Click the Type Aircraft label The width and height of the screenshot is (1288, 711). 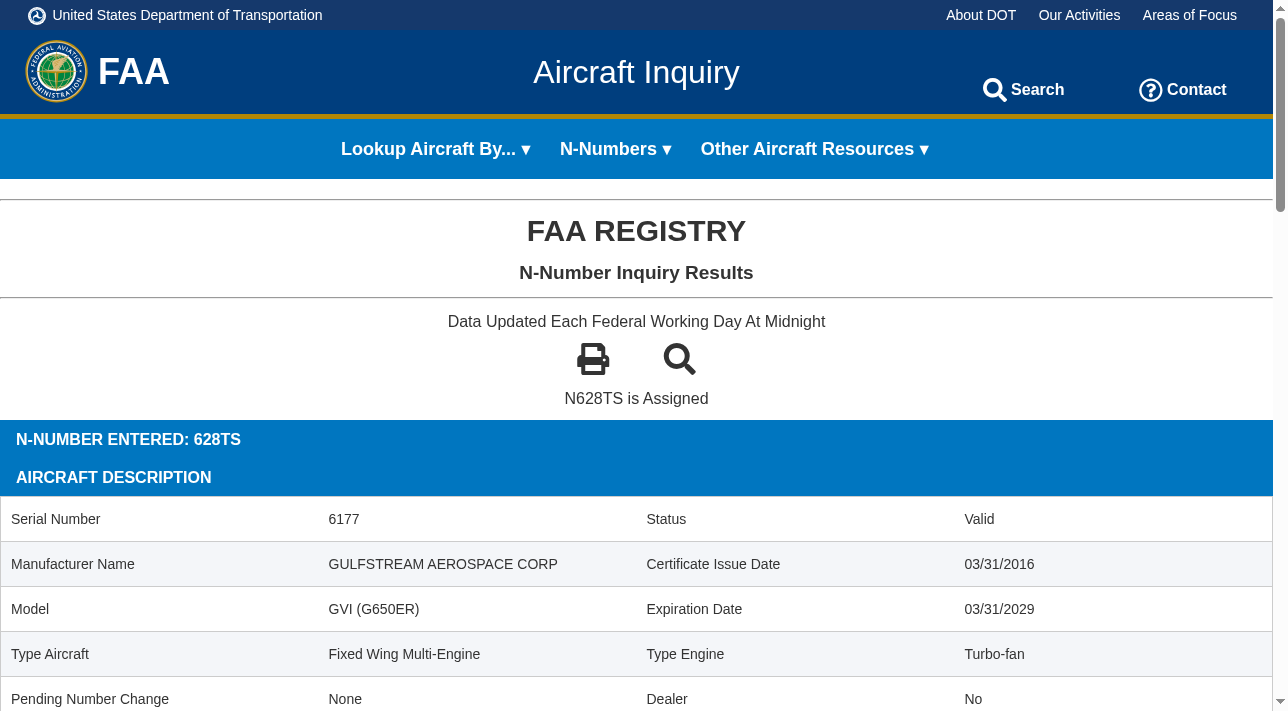pyautogui.click(x=50, y=654)
